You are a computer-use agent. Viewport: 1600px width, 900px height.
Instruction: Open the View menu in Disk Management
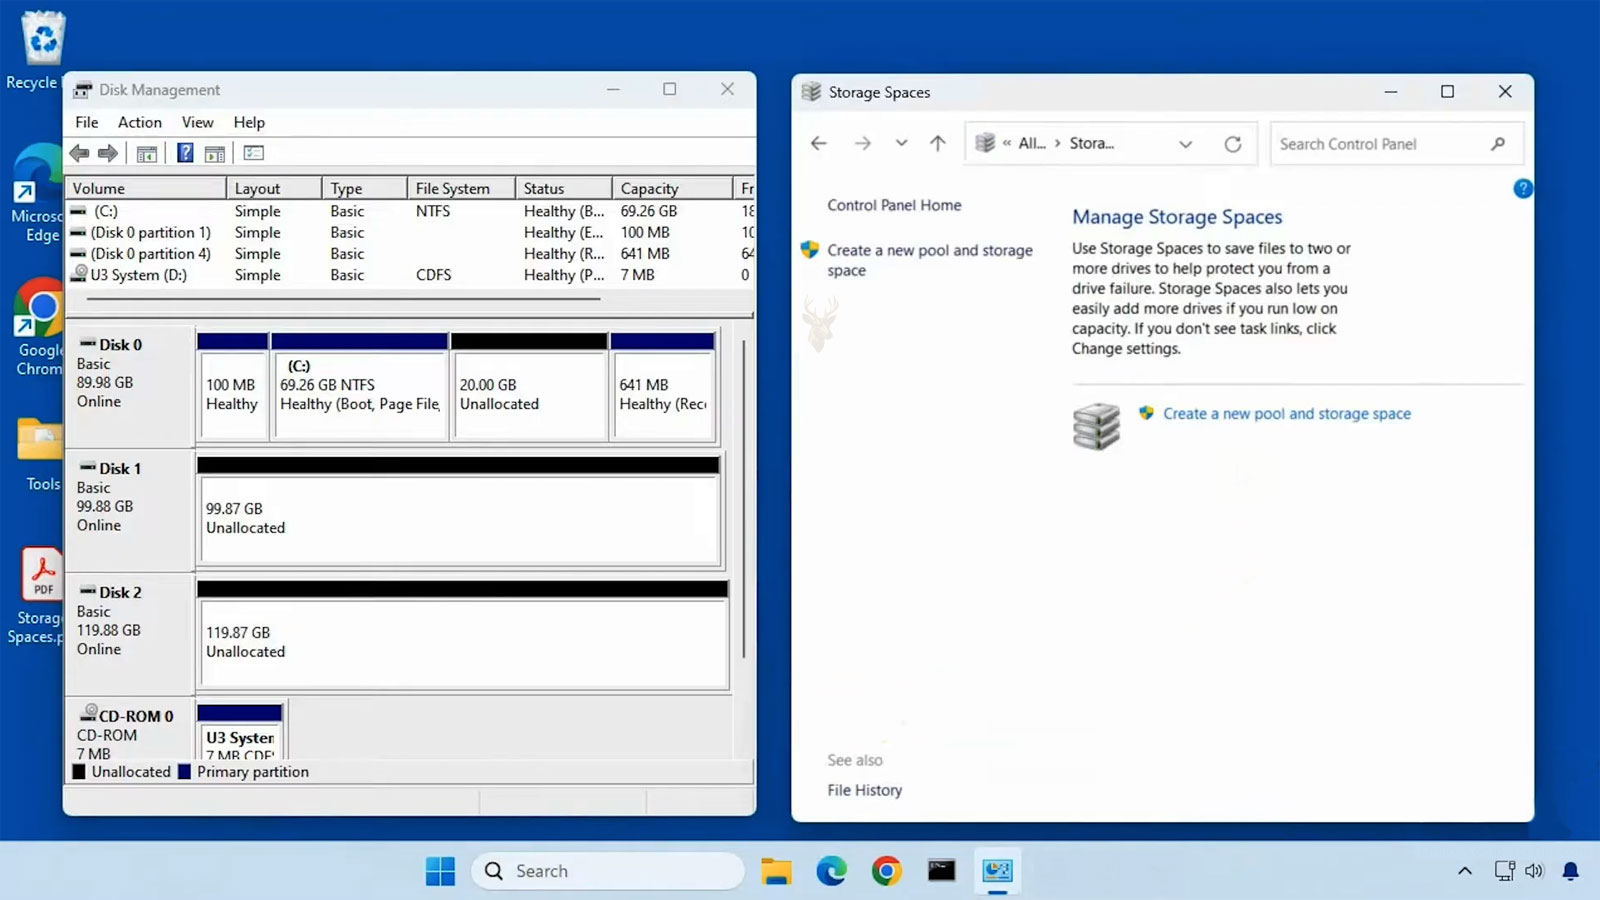[197, 122]
